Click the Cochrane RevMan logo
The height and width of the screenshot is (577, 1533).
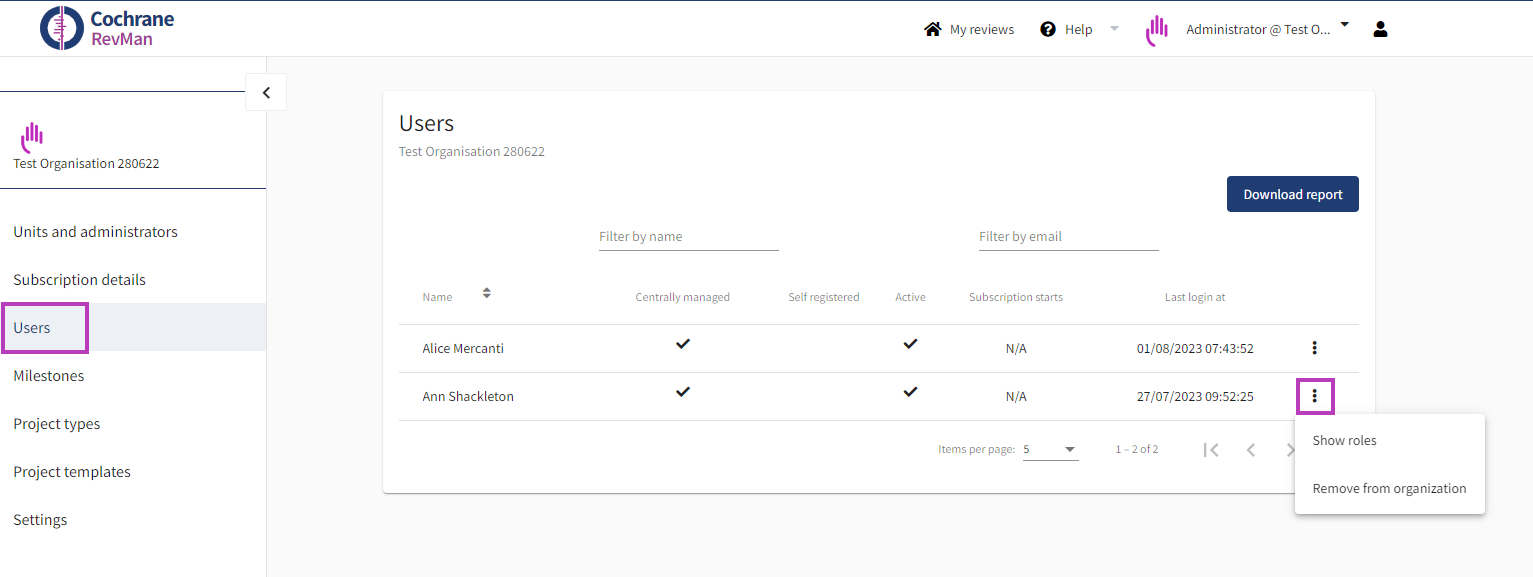click(105, 27)
